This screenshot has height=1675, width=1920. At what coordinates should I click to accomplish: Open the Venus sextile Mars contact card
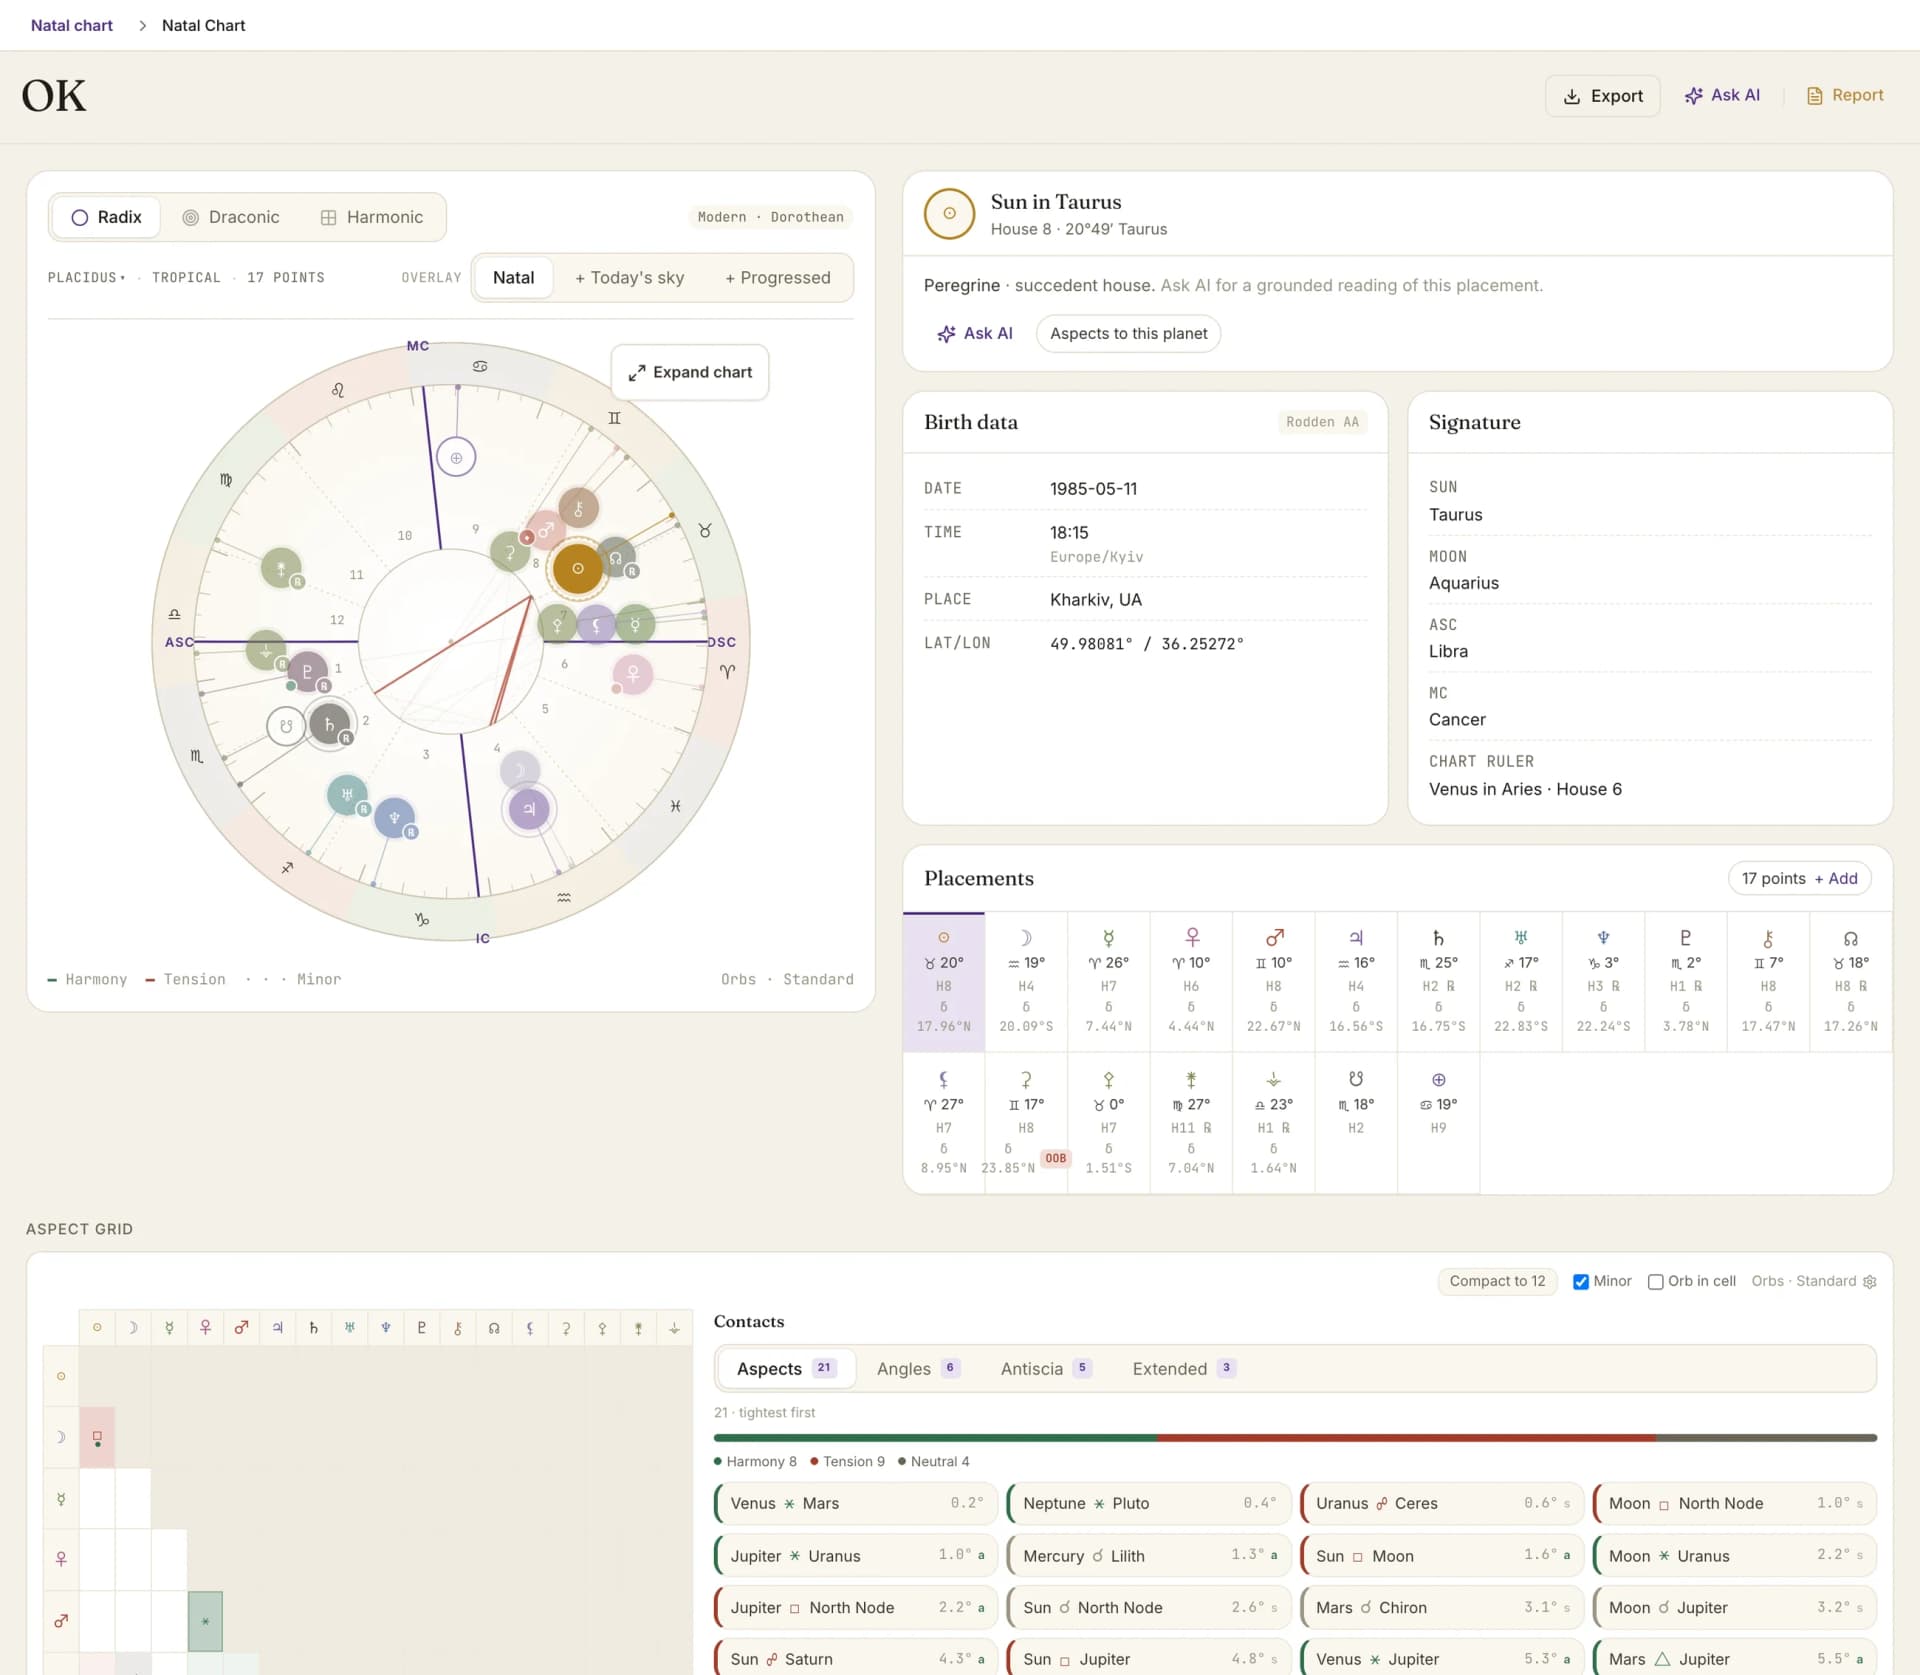coord(856,1503)
